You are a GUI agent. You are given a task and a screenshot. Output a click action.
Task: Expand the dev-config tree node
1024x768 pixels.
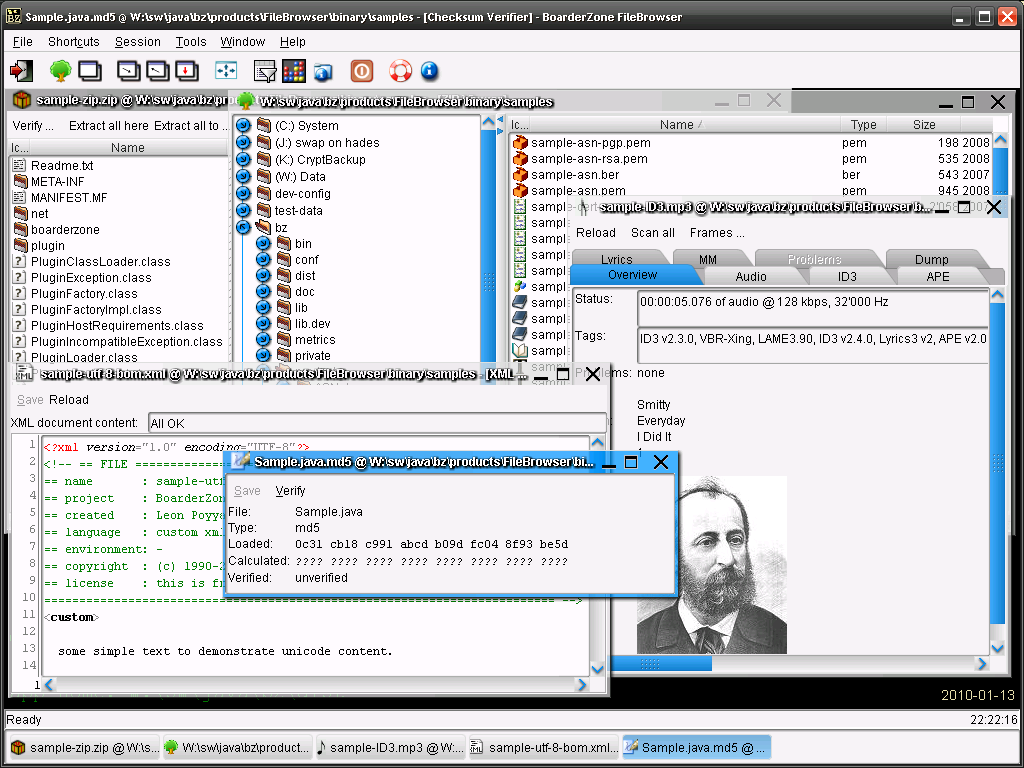[244, 193]
